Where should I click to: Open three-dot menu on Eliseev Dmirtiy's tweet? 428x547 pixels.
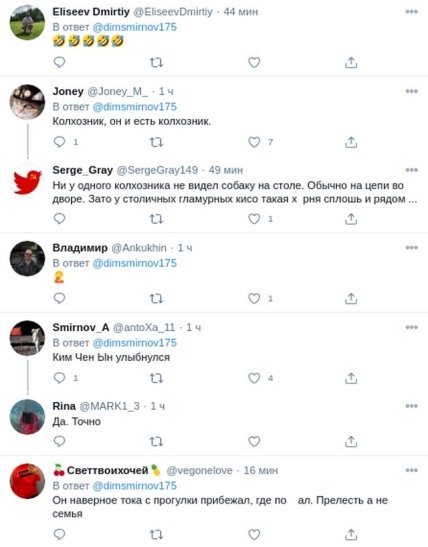(412, 12)
